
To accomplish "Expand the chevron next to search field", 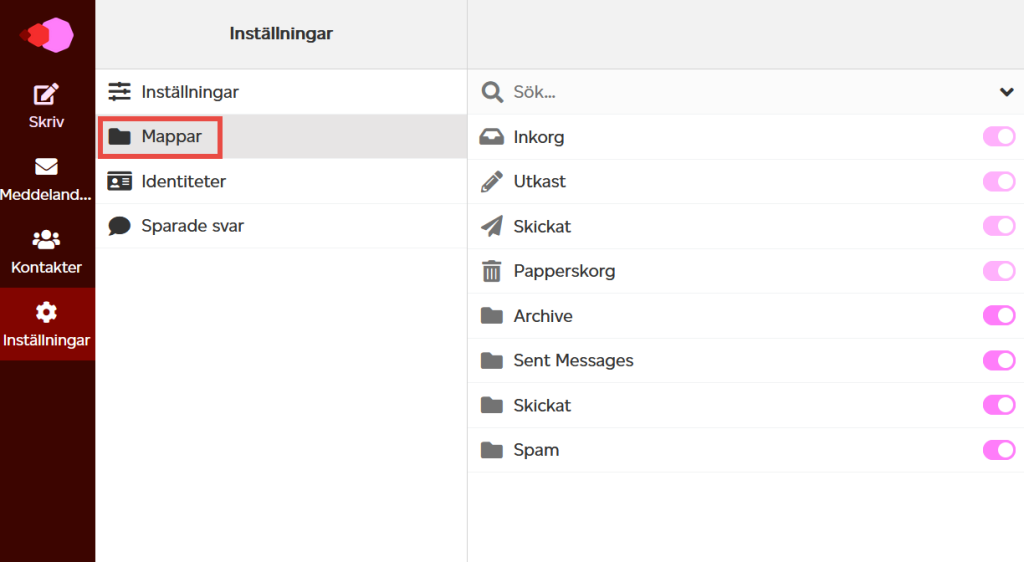I will [x=1006, y=92].
